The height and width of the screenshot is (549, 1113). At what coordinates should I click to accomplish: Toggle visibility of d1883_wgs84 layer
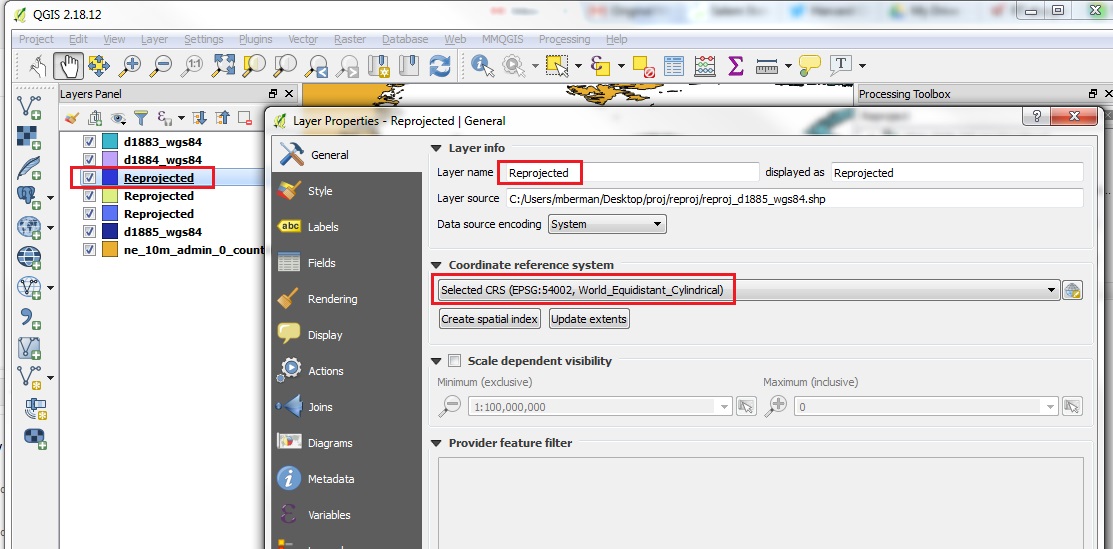(x=89, y=141)
